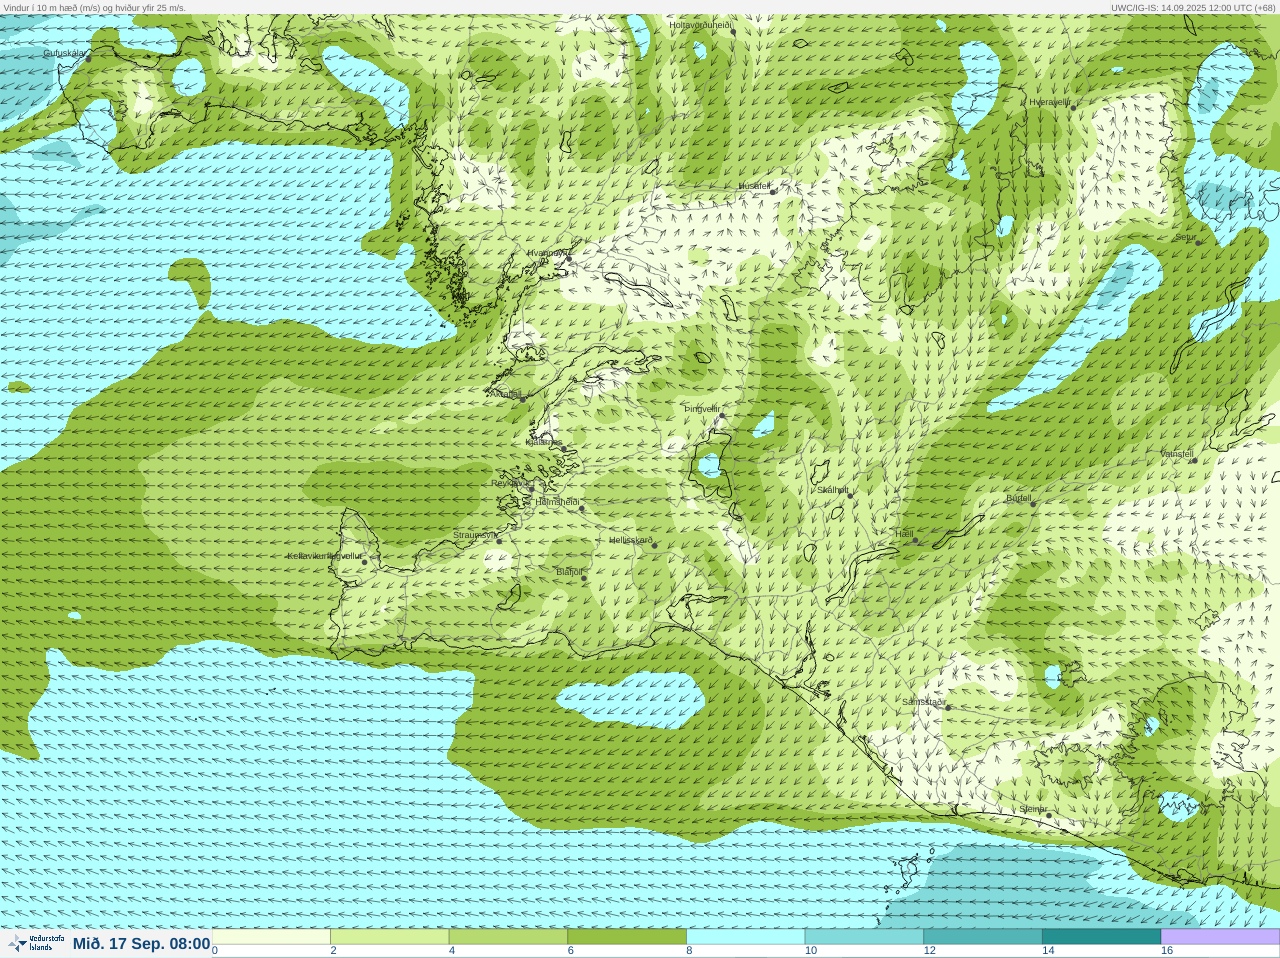The image size is (1280, 958).
Task: Click the Skálholt station label
Action: coord(833,489)
